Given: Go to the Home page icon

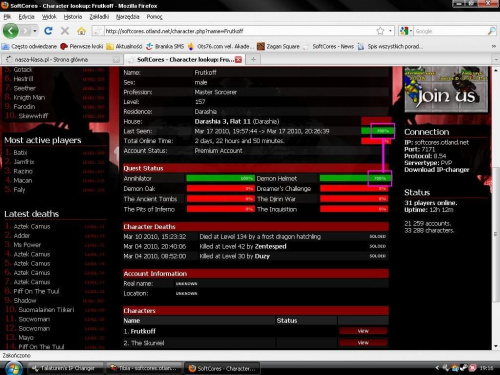Looking at the screenshot, I should [81, 31].
